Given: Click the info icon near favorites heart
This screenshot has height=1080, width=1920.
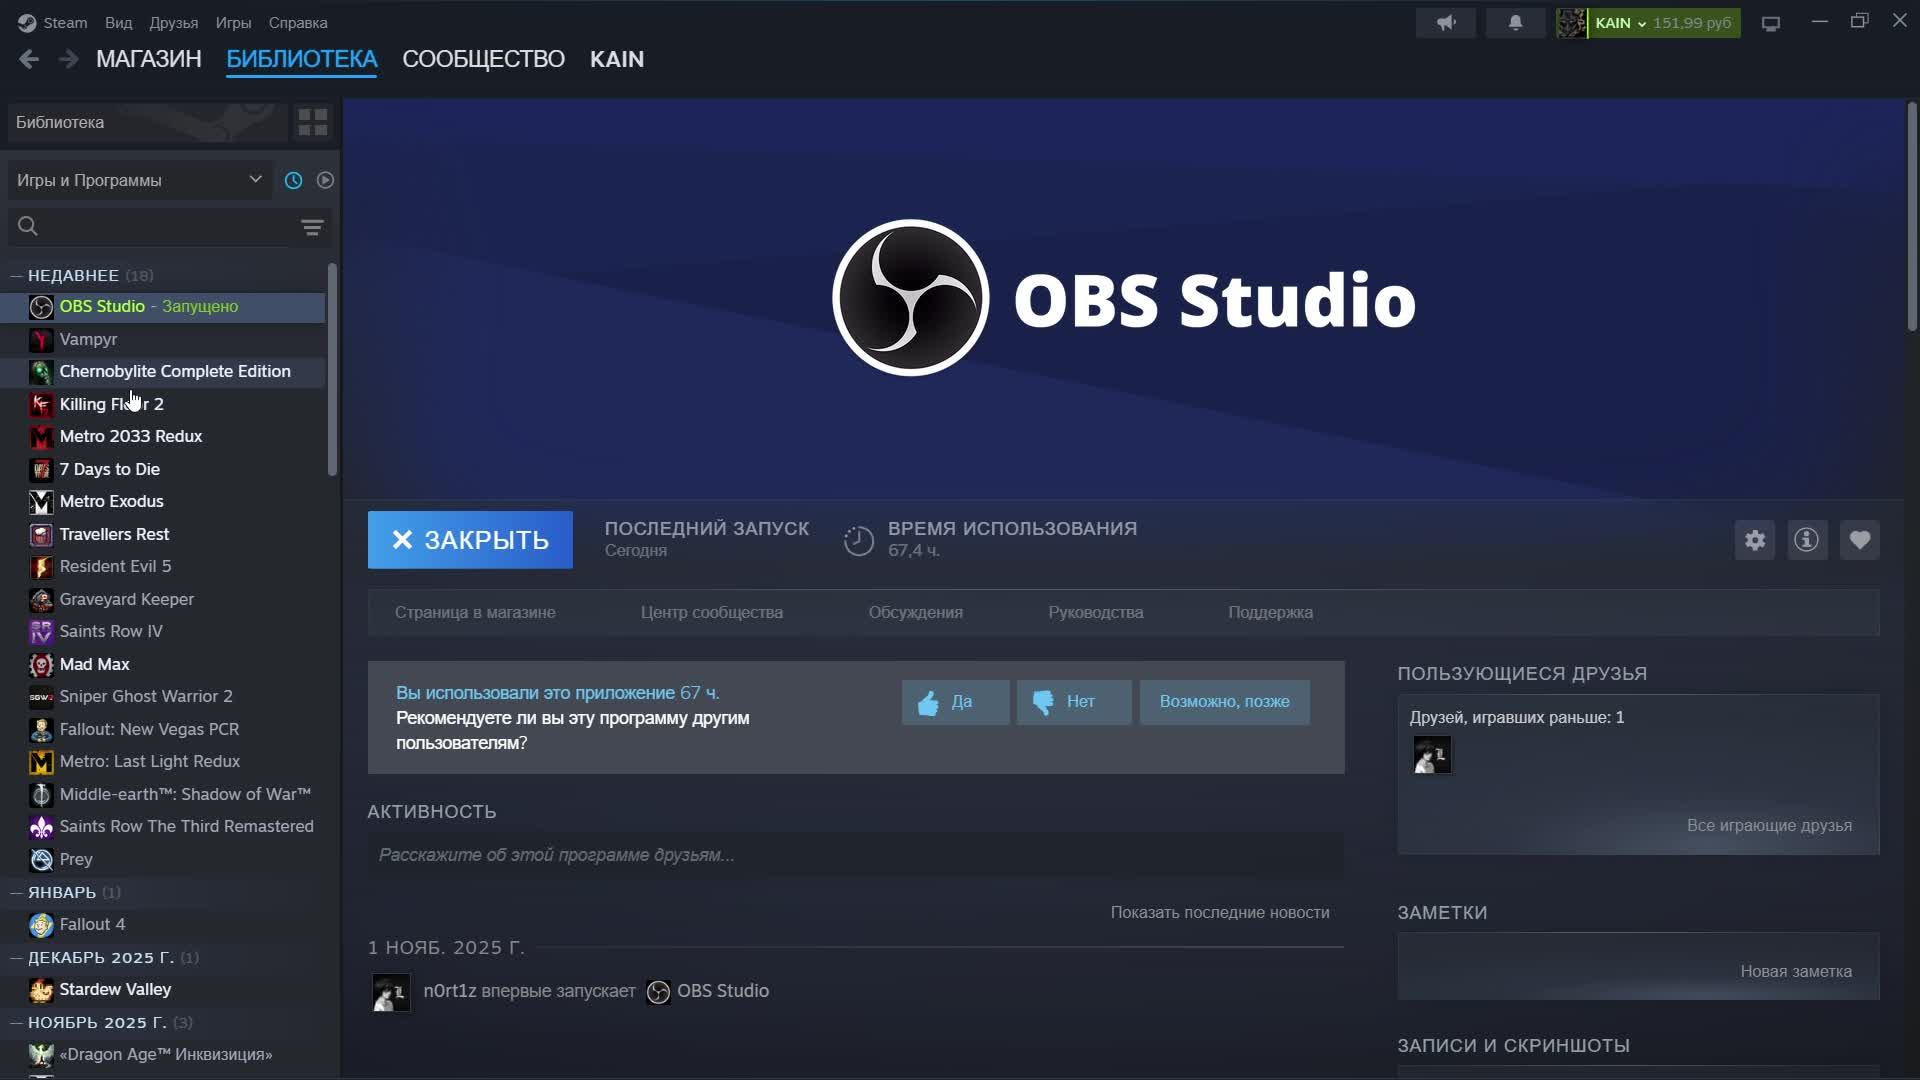Looking at the screenshot, I should click(1807, 540).
